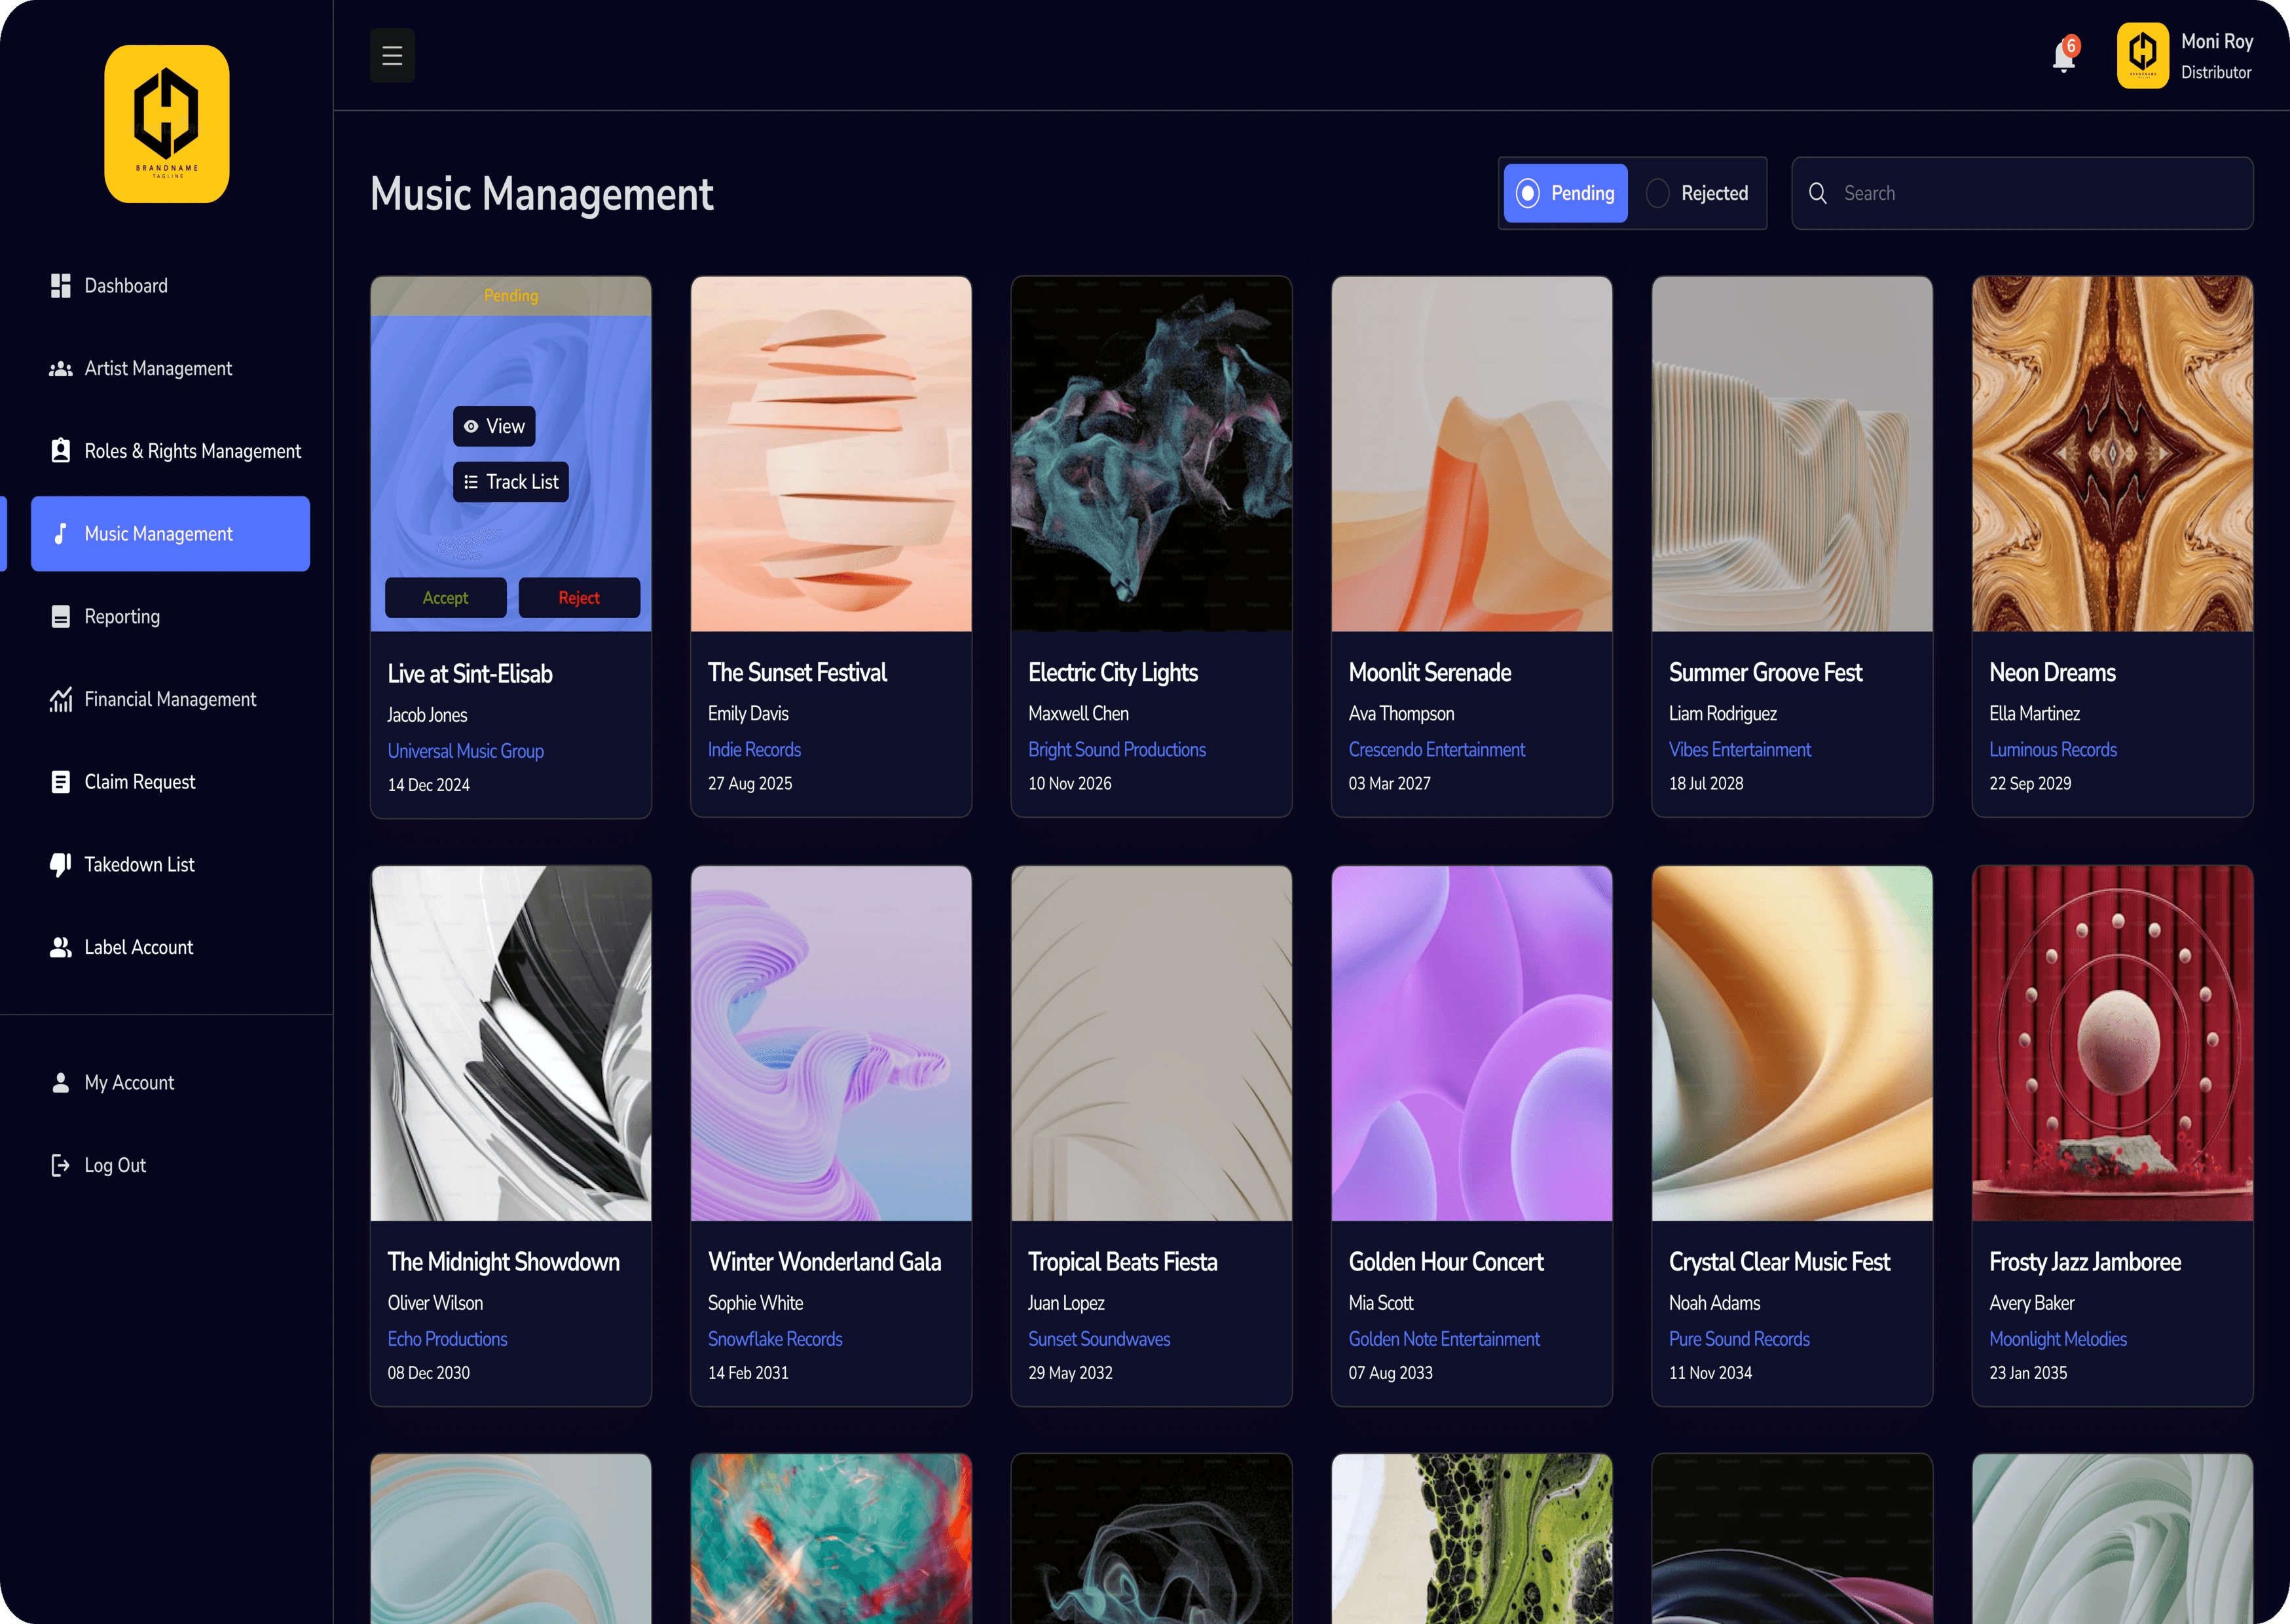2290x1624 pixels.
Task: Select the Rejected filter radio
Action: 1698,193
